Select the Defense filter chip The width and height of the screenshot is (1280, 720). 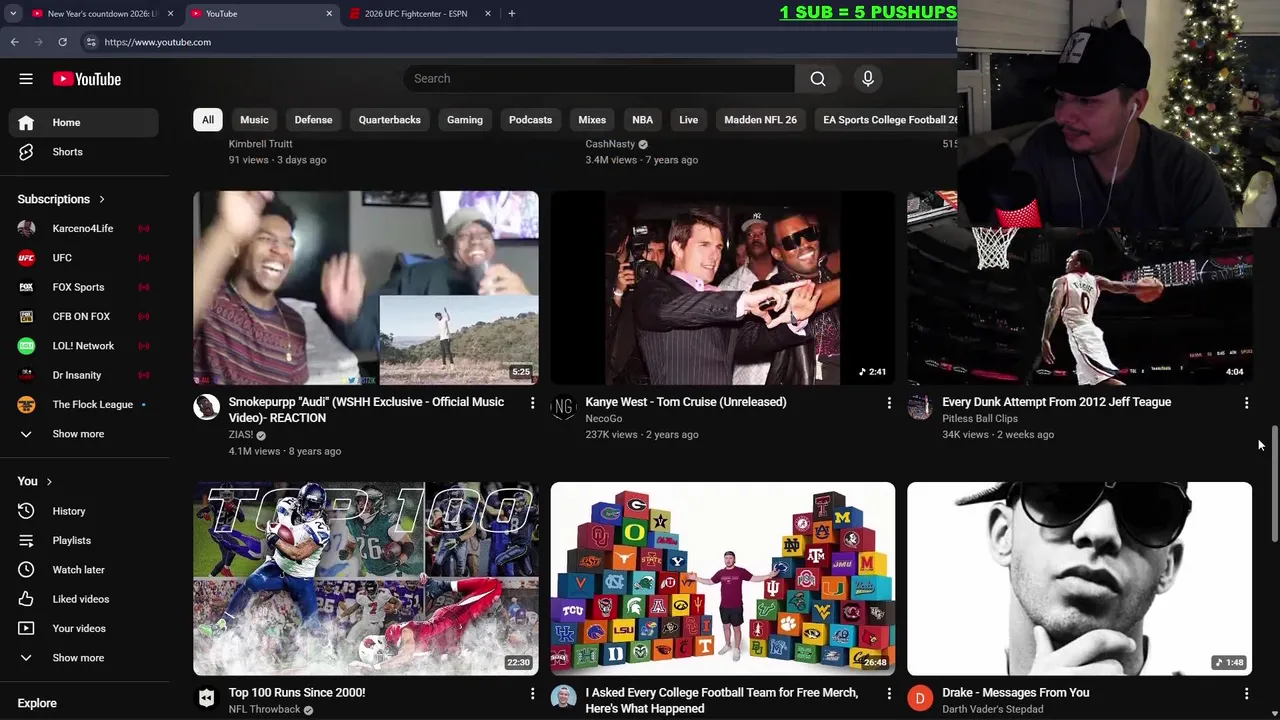point(313,120)
